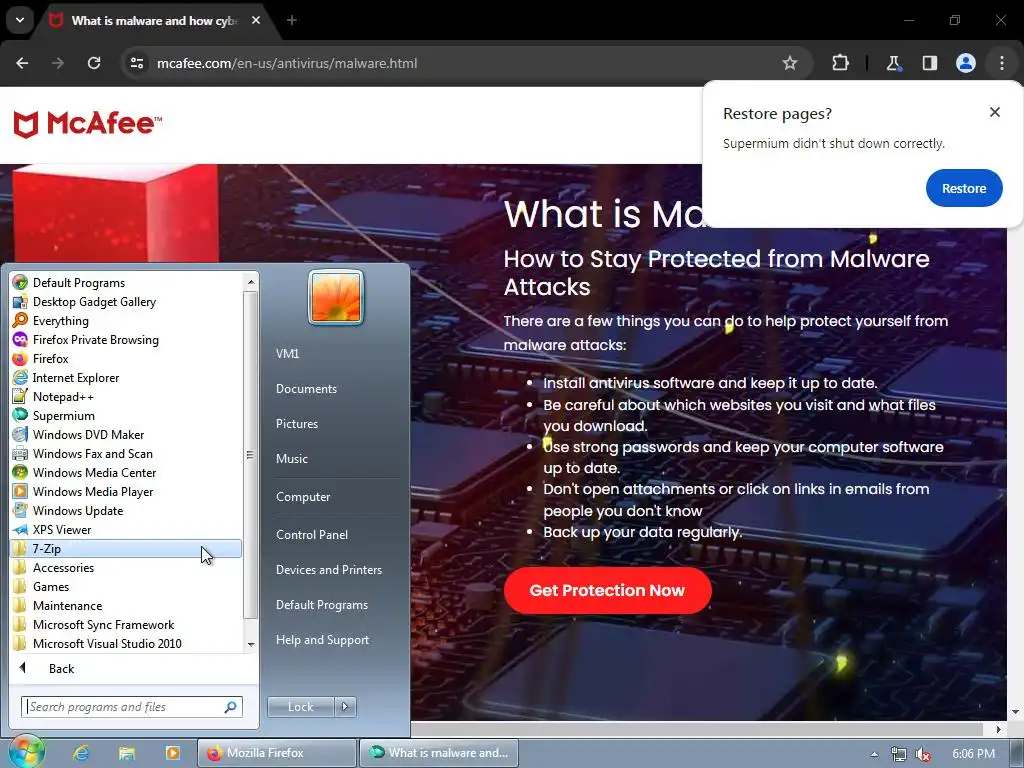1024x768 pixels.
Task: Open Windows Update
Action: [126, 510]
